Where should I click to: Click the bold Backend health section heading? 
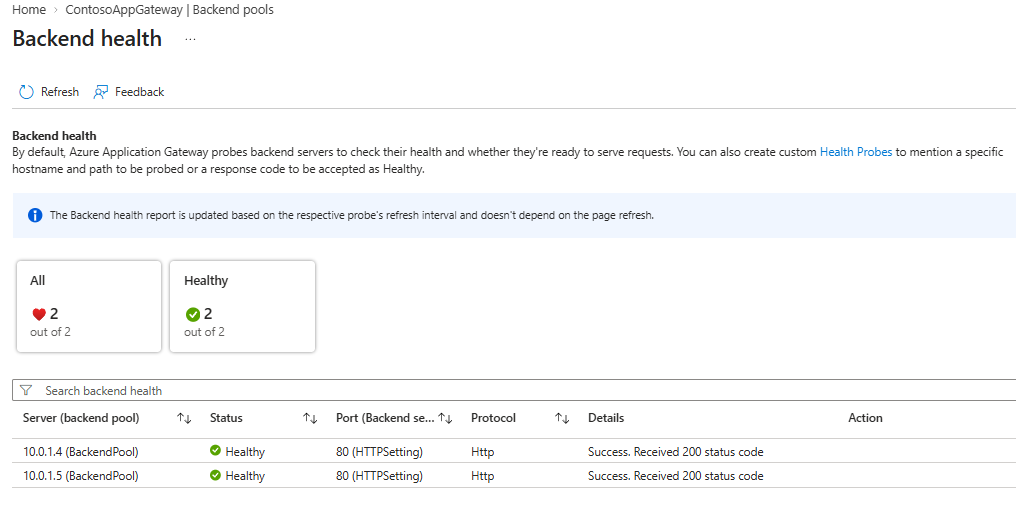pyautogui.click(x=54, y=136)
